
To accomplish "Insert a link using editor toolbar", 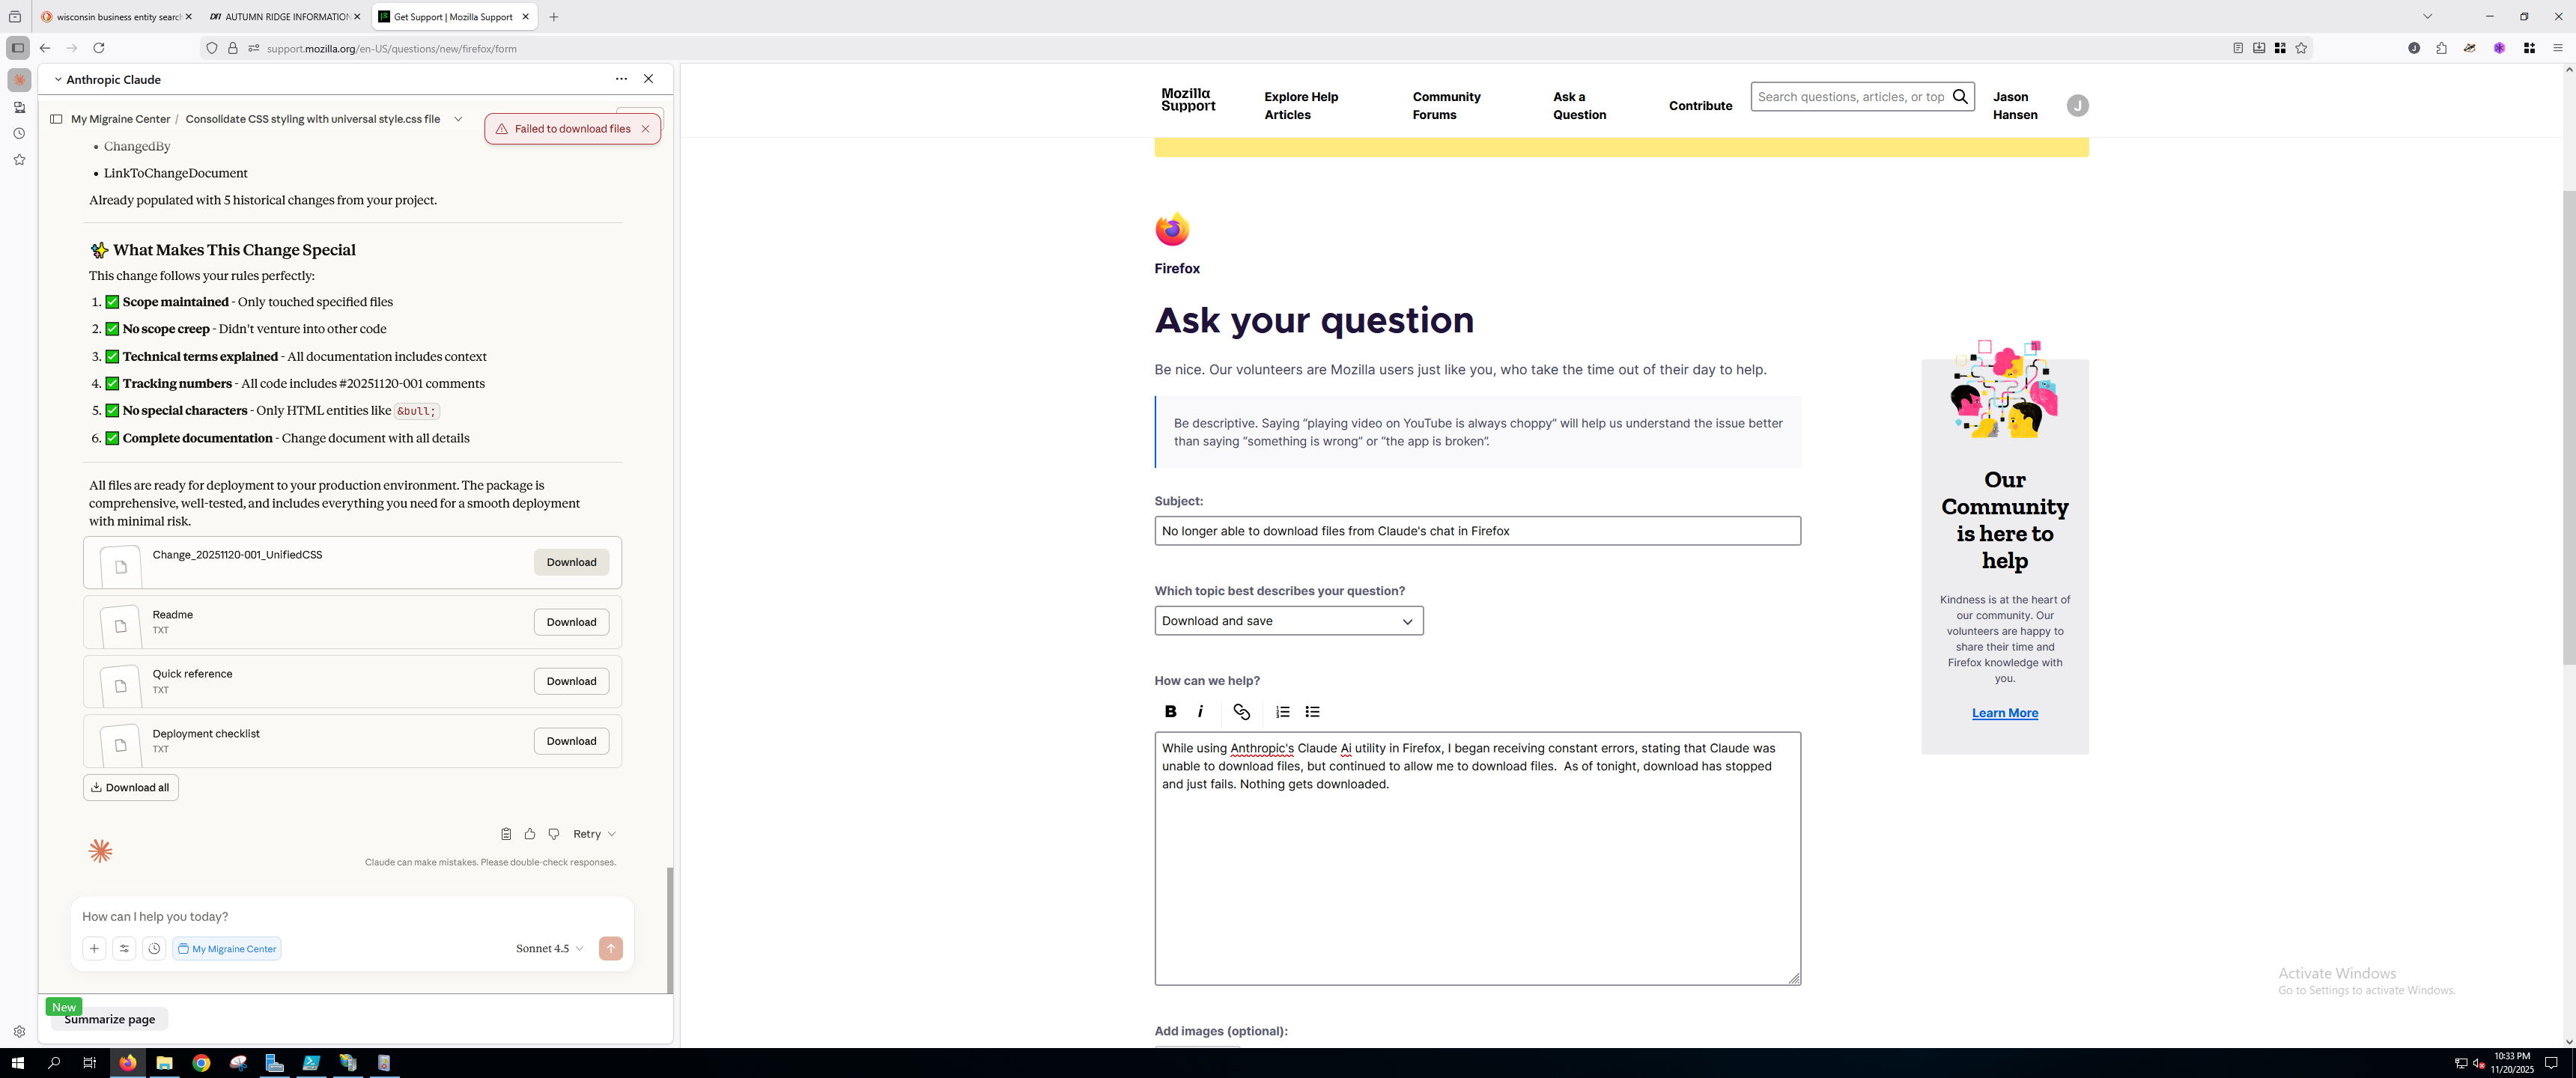I will click(x=1241, y=712).
